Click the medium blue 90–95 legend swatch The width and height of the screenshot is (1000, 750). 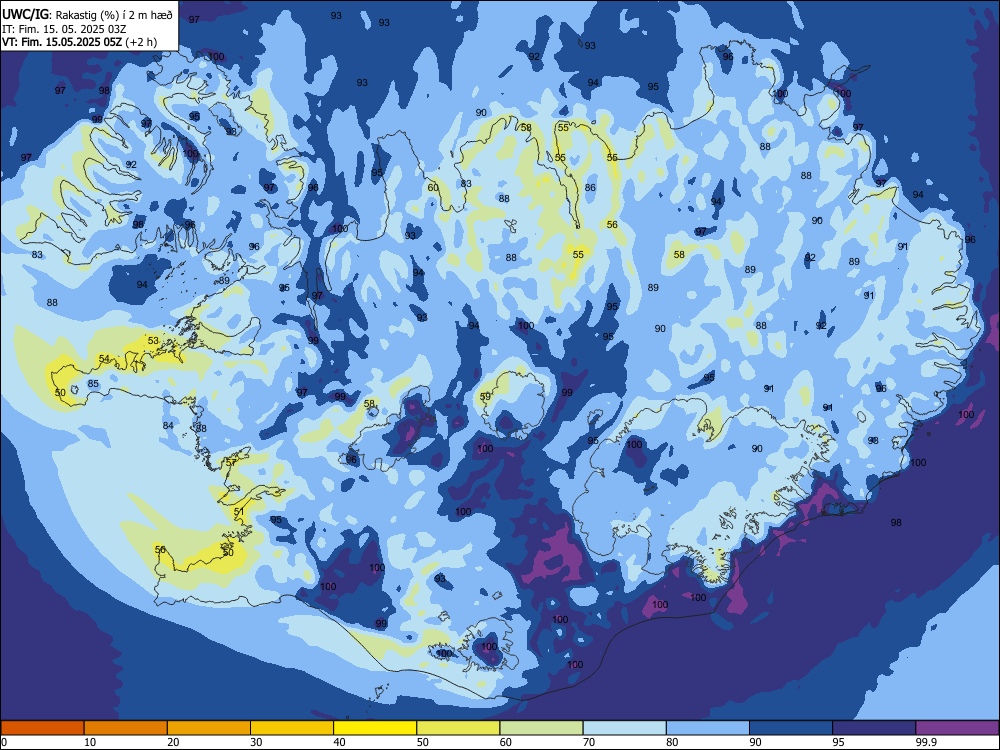(791, 728)
